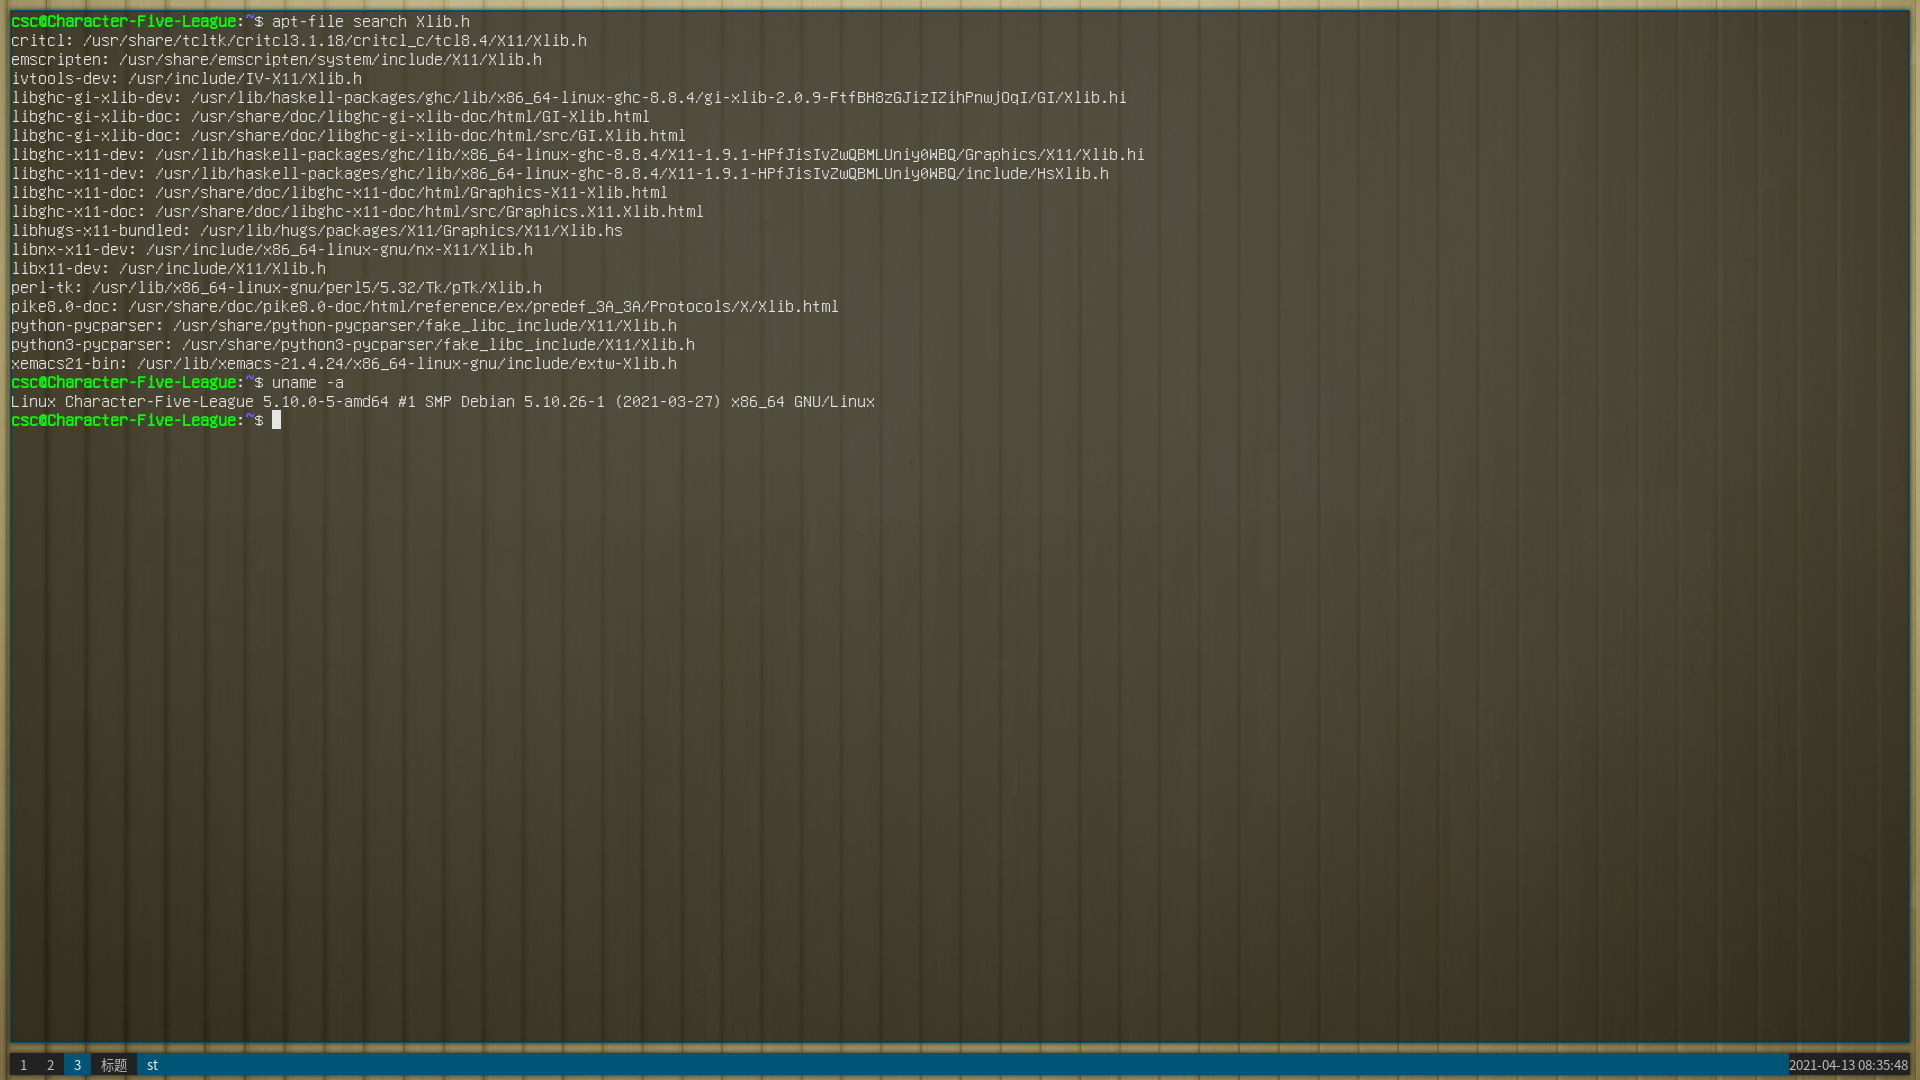
Task: Click the libhugs-x11-bundled Xlib.hs line
Action: click(316, 231)
